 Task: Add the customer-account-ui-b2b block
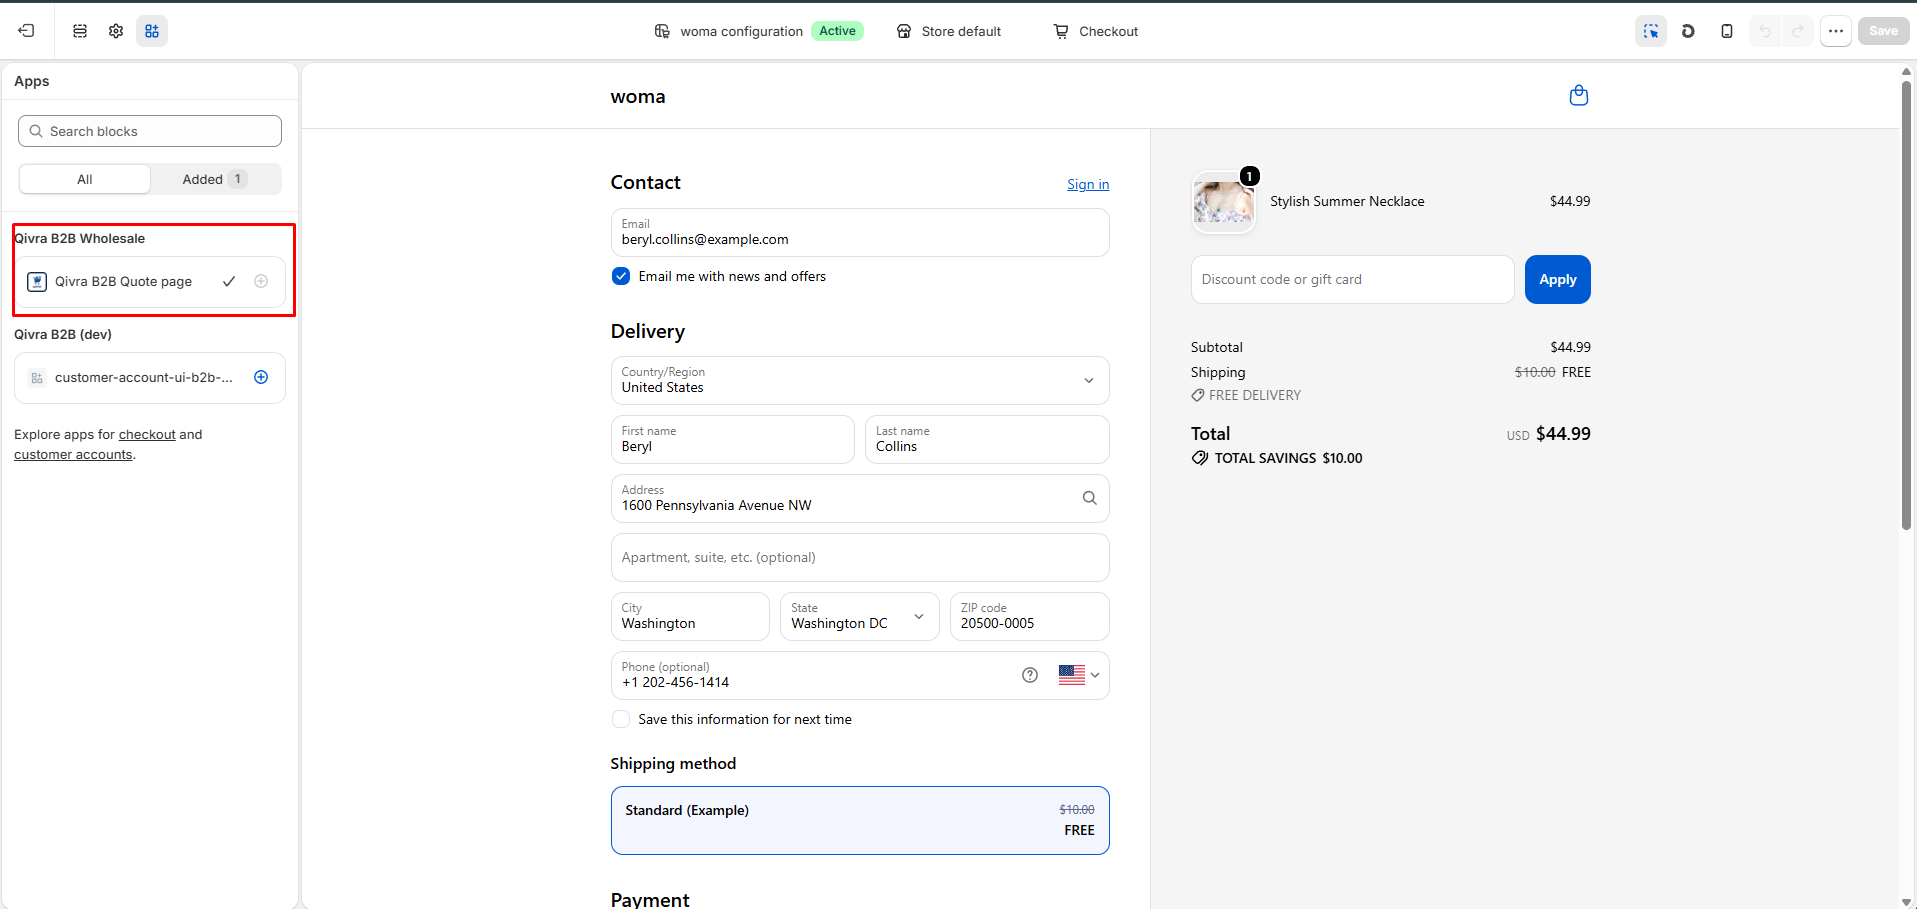coord(261,377)
